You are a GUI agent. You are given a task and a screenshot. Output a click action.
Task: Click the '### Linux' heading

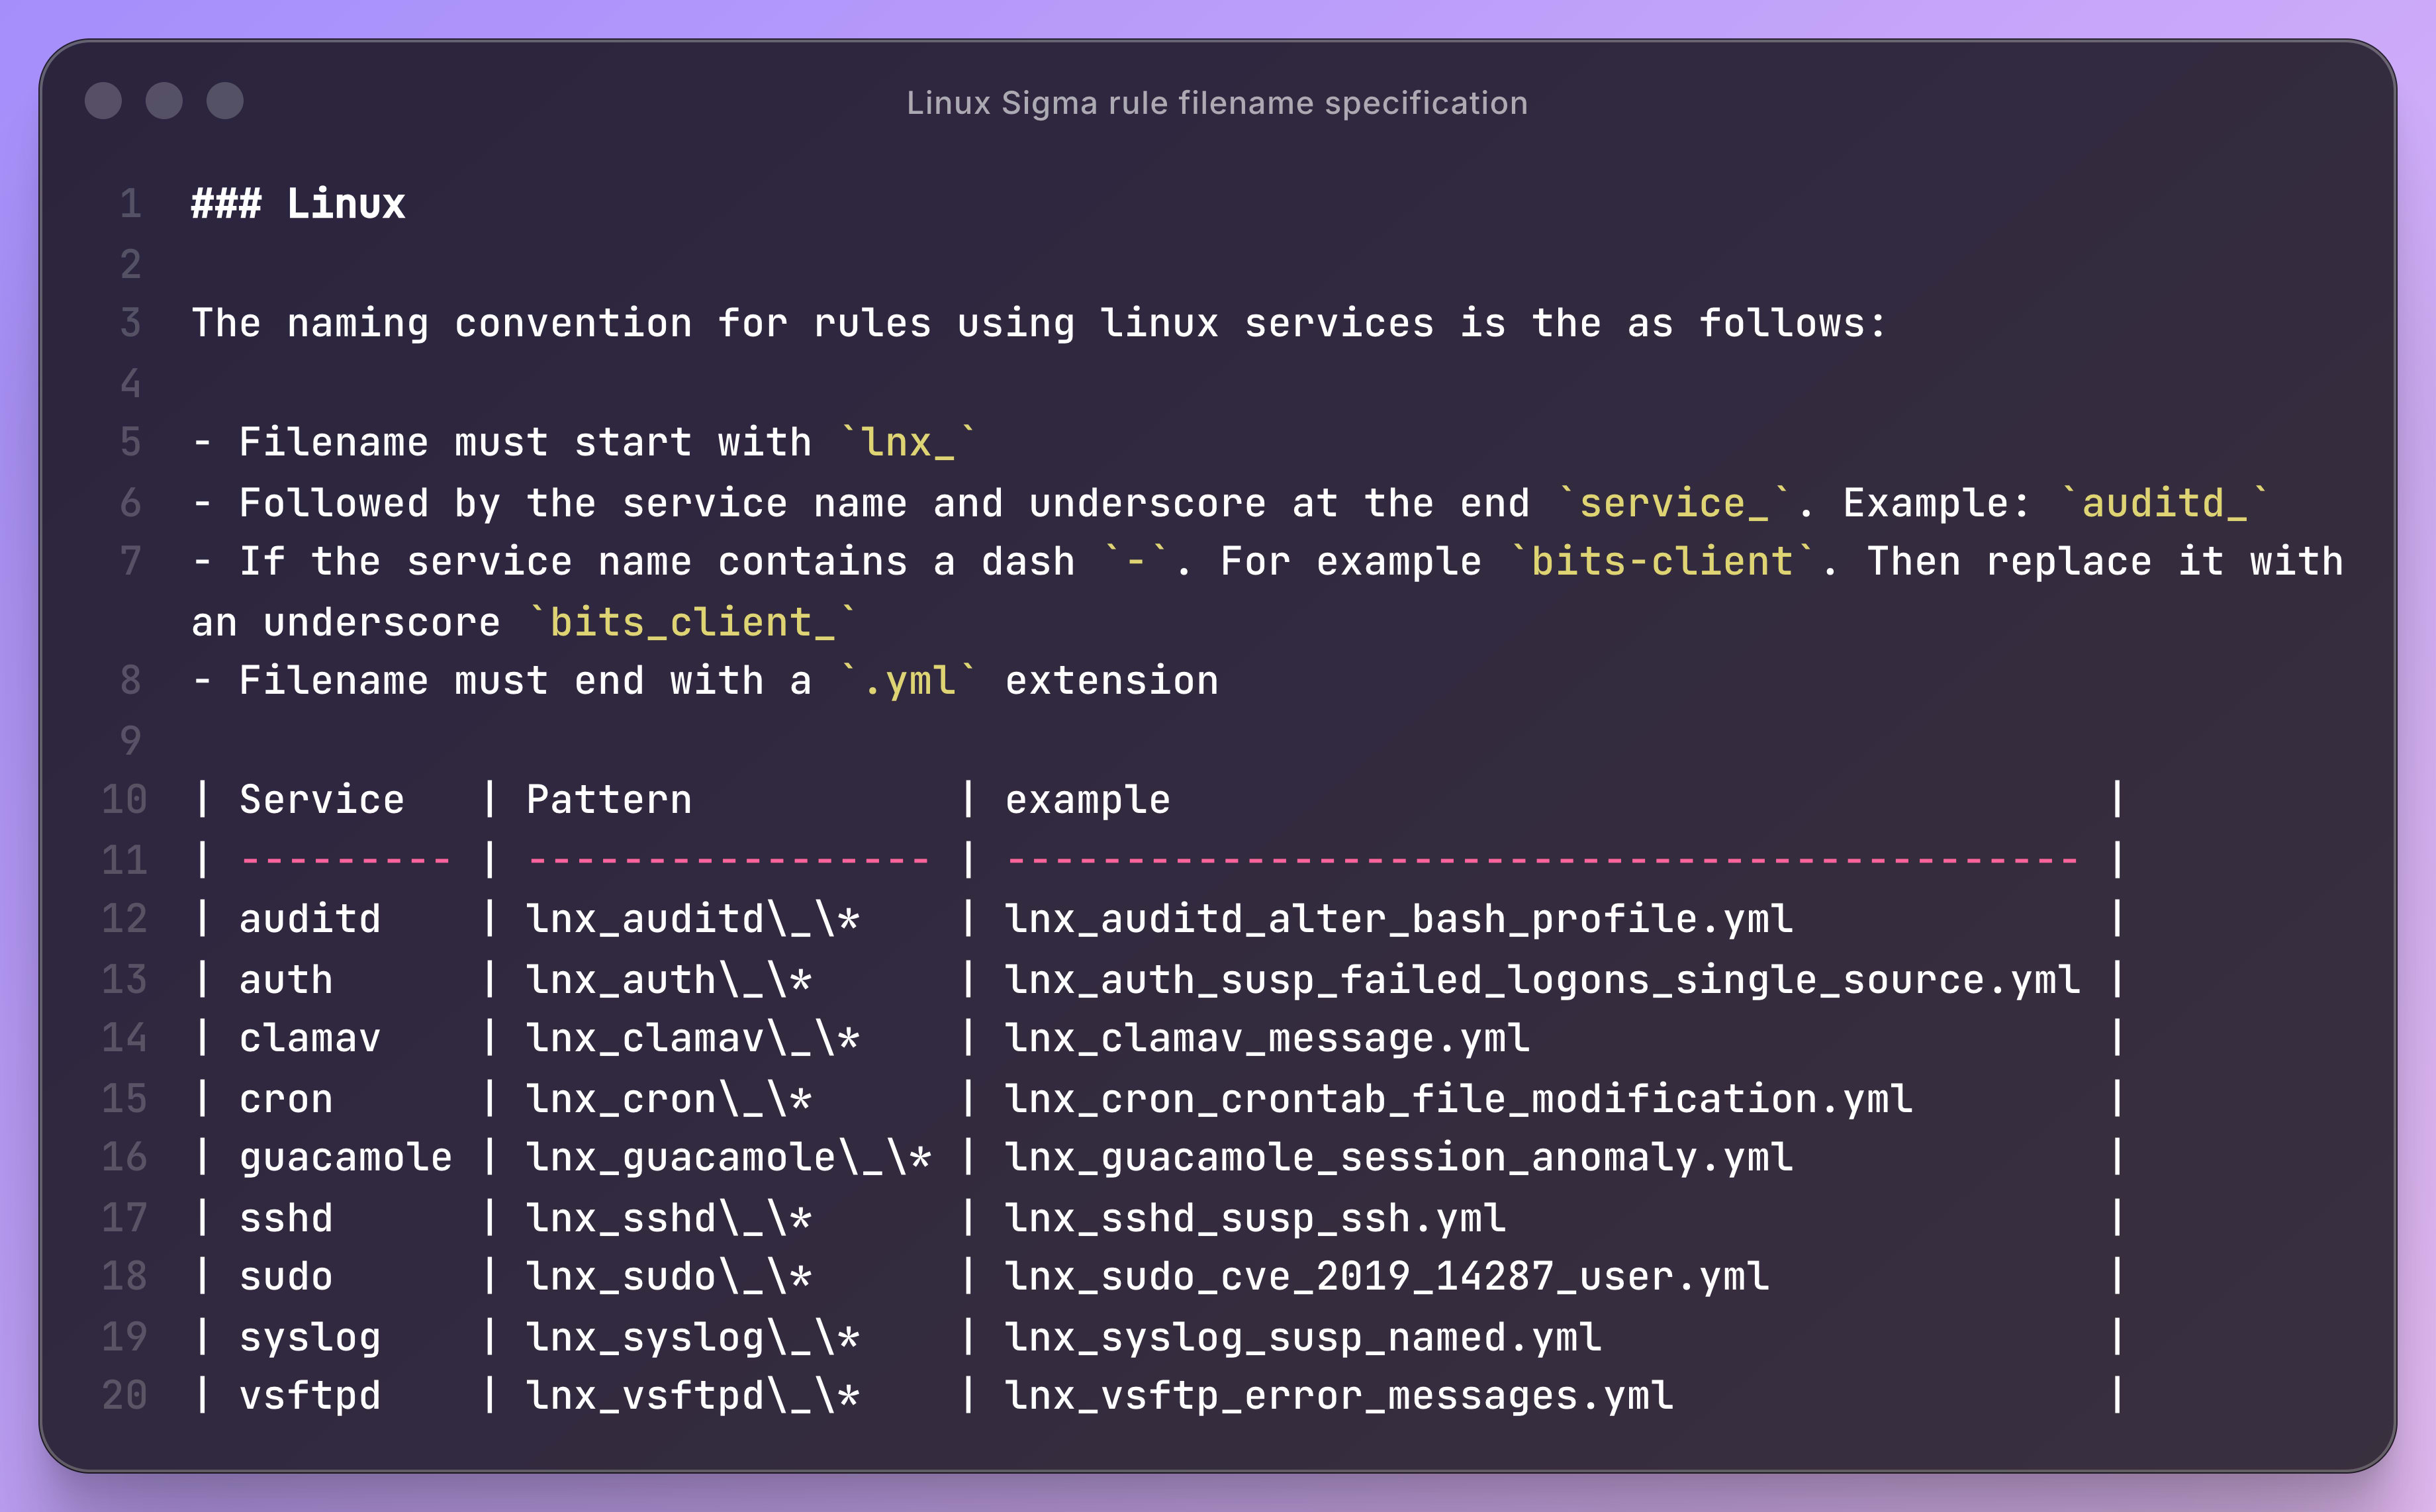click(x=298, y=204)
